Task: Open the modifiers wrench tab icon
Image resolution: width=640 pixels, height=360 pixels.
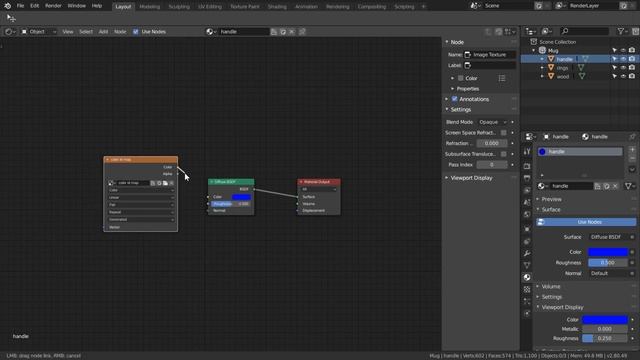Action: 527,253
